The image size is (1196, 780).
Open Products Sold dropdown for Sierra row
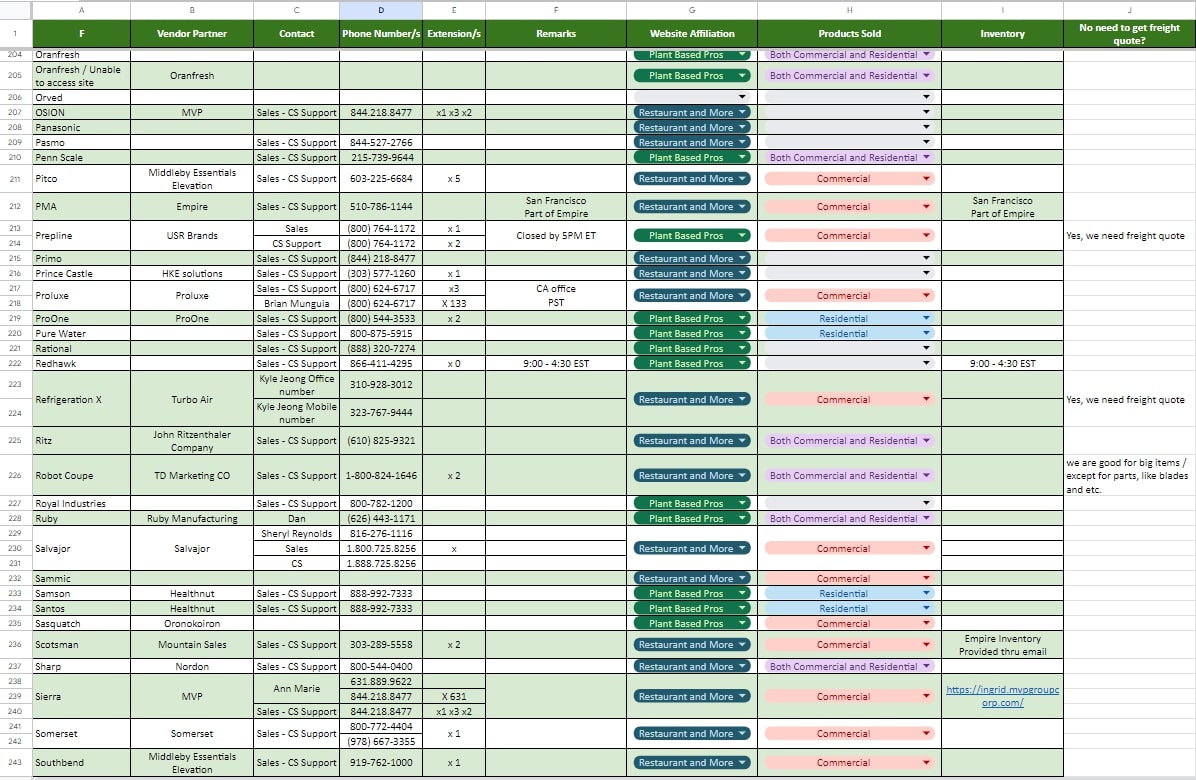tap(849, 696)
